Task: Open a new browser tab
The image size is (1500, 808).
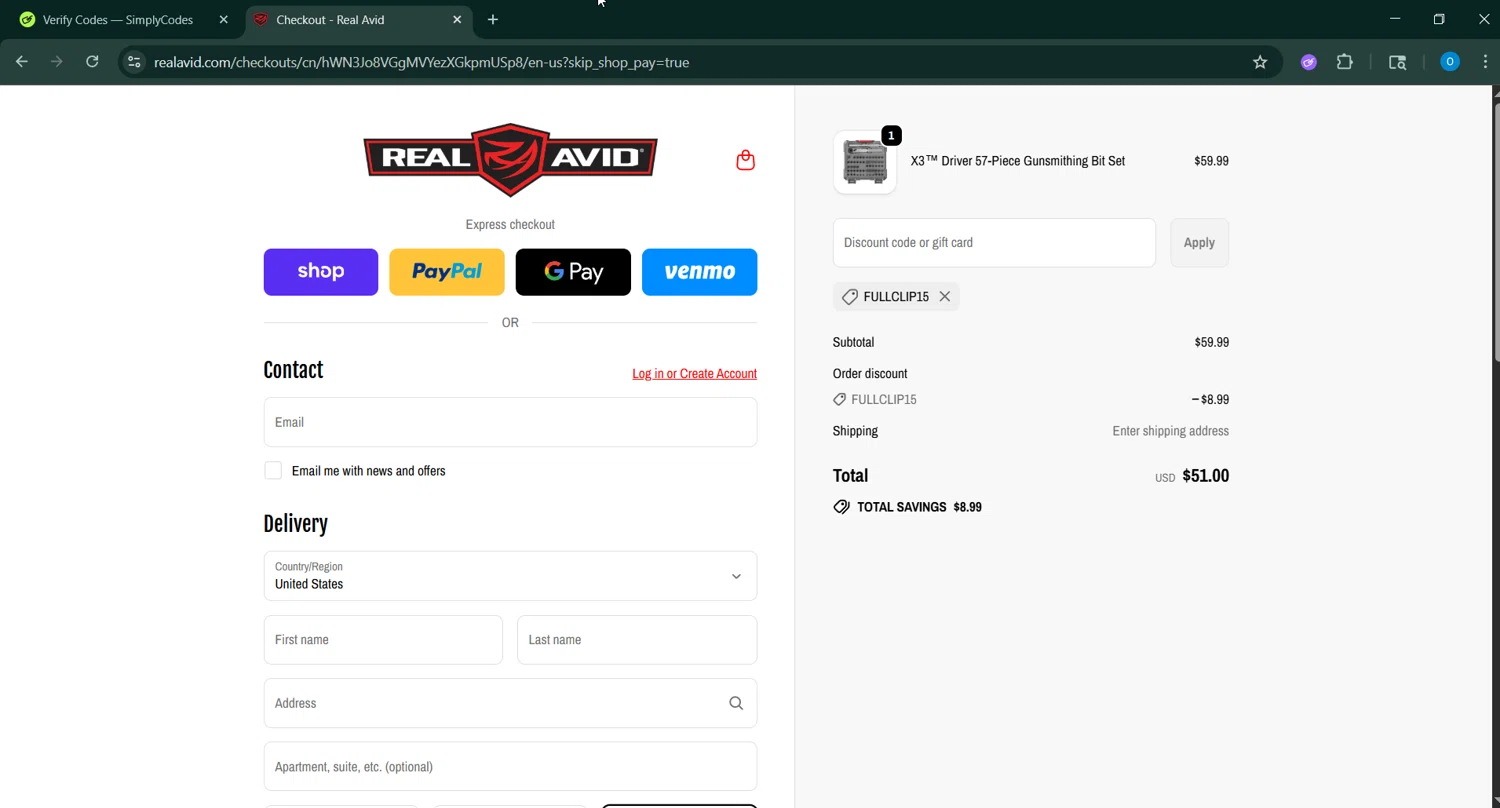Action: 492,19
